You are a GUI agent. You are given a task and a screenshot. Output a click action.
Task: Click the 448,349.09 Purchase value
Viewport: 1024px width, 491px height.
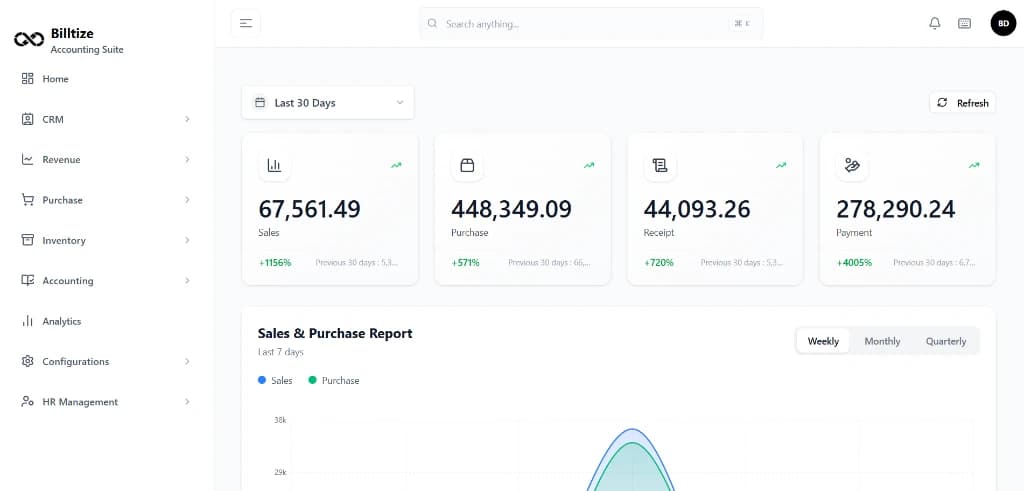click(x=511, y=209)
